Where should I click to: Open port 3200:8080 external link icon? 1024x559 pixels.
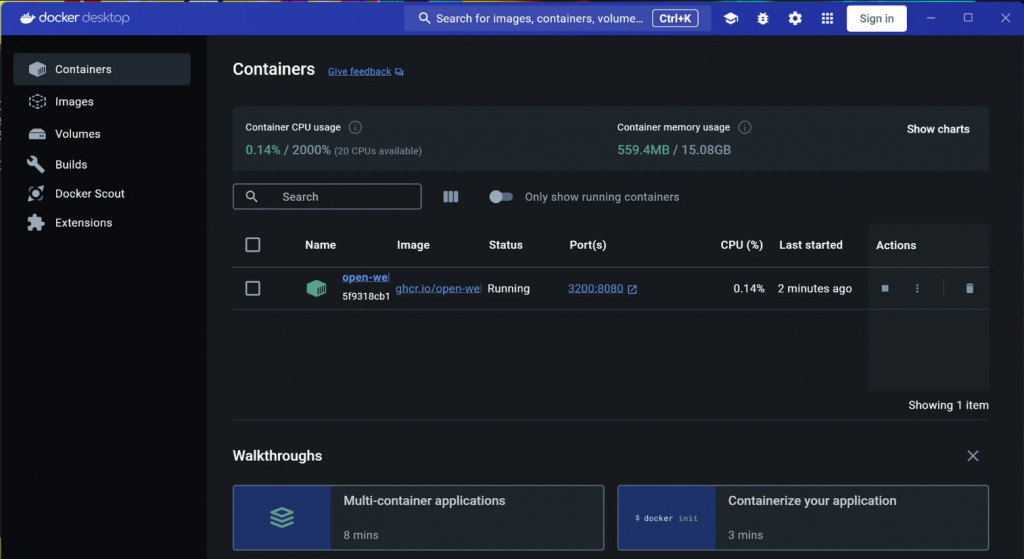632,289
